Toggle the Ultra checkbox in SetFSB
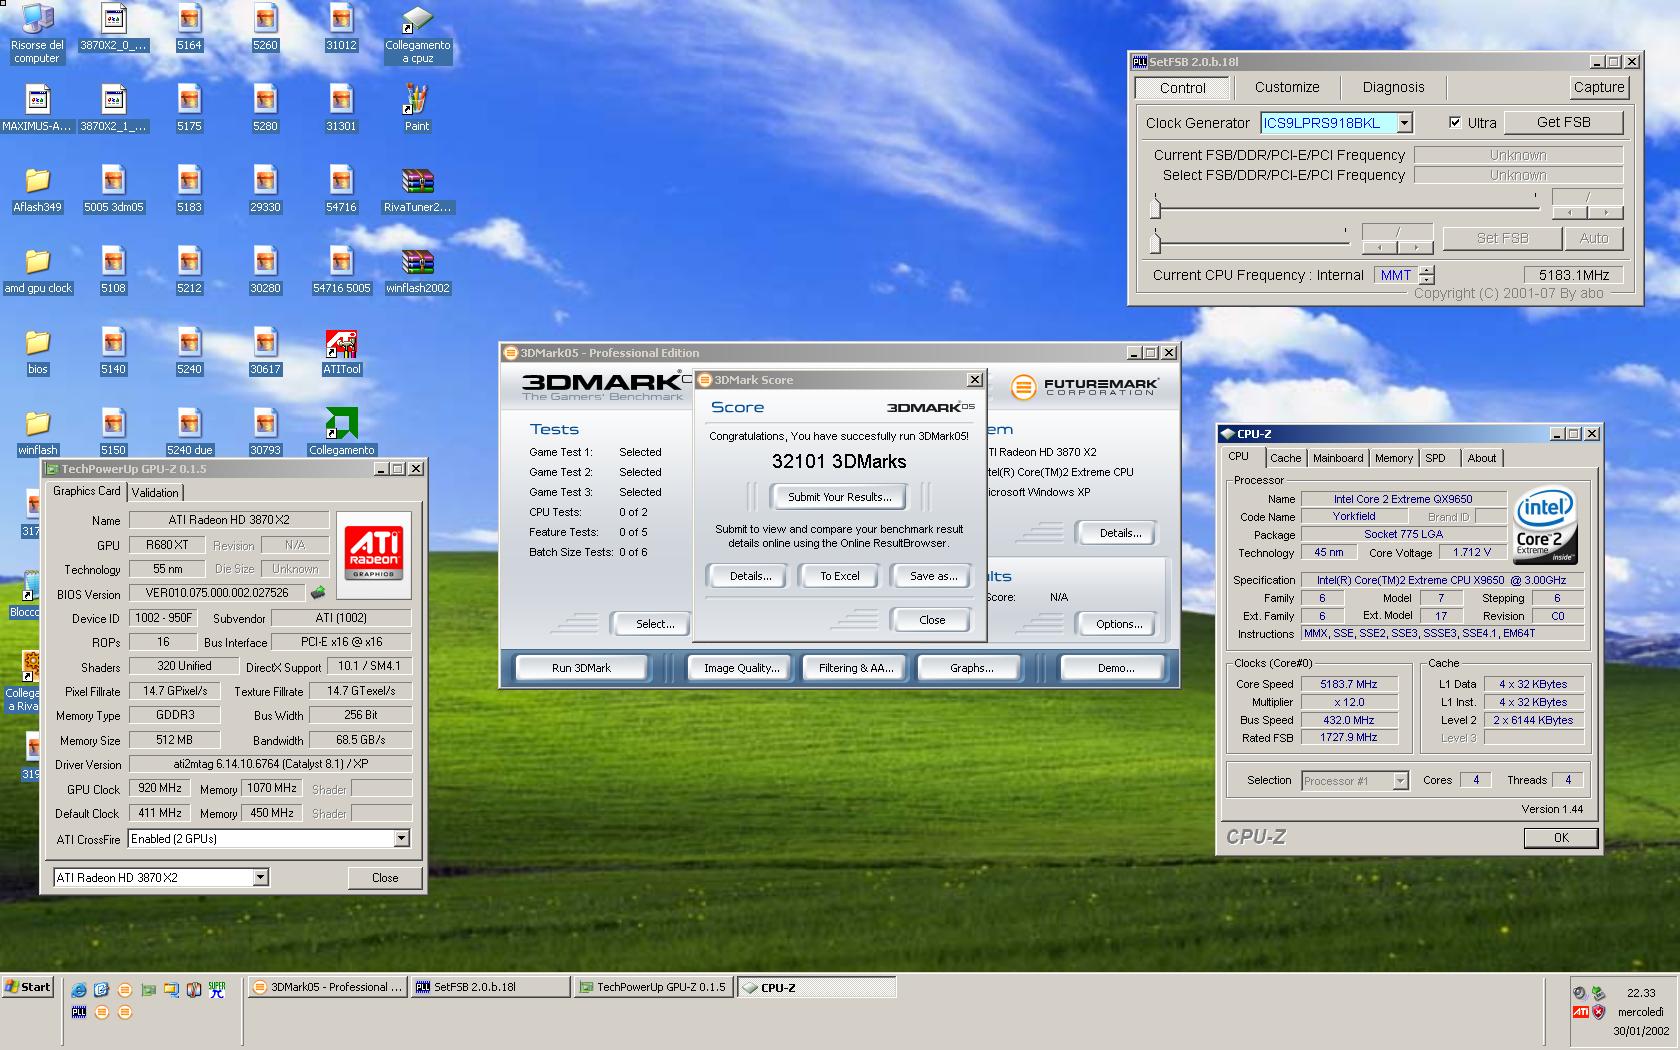1680x1050 pixels. click(x=1455, y=123)
